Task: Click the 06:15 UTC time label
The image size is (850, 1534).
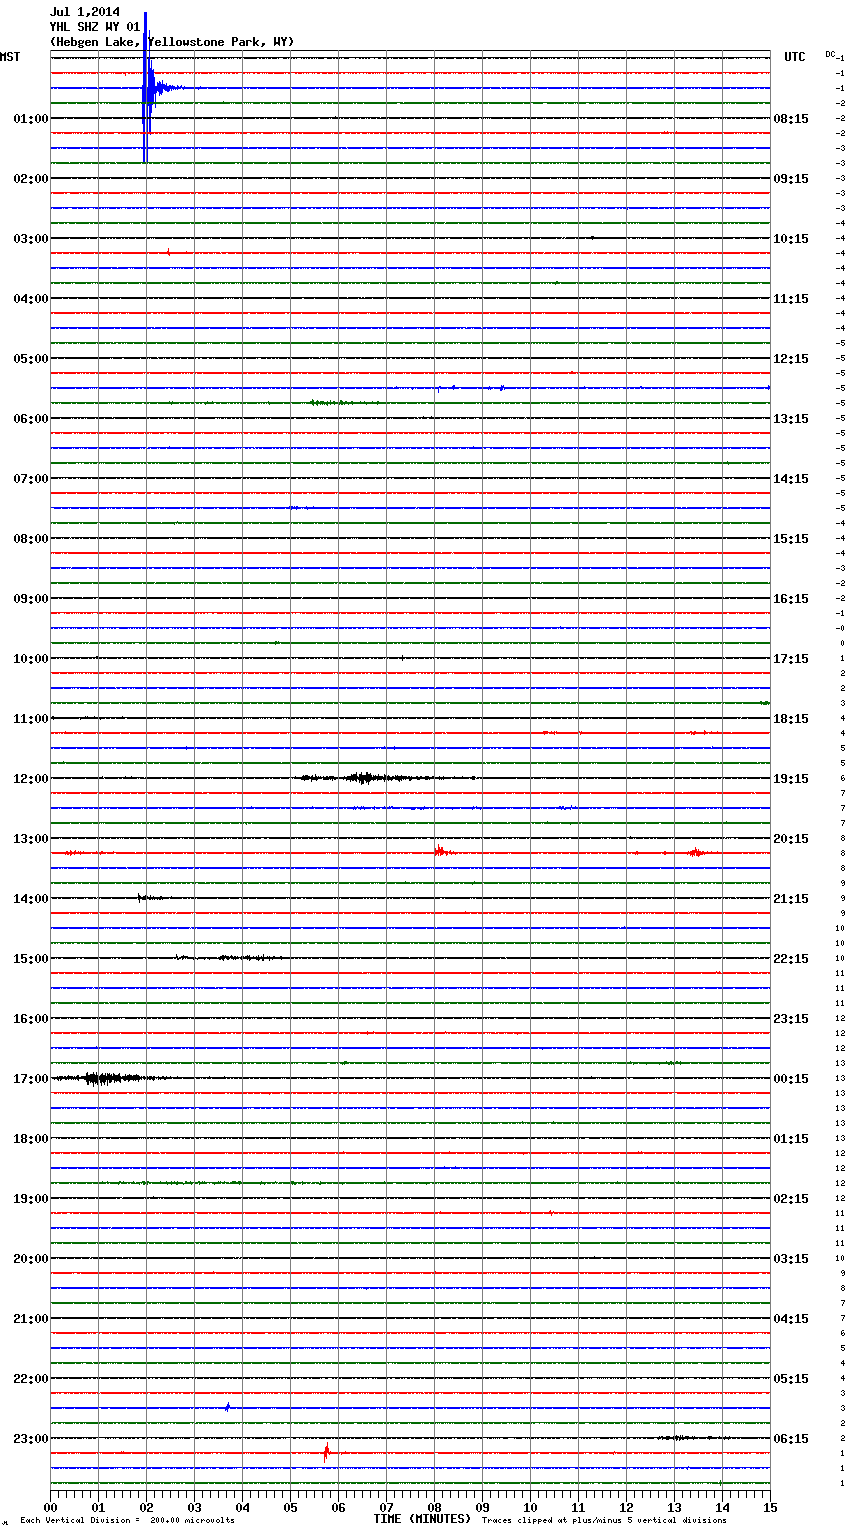Action: tap(791, 1439)
